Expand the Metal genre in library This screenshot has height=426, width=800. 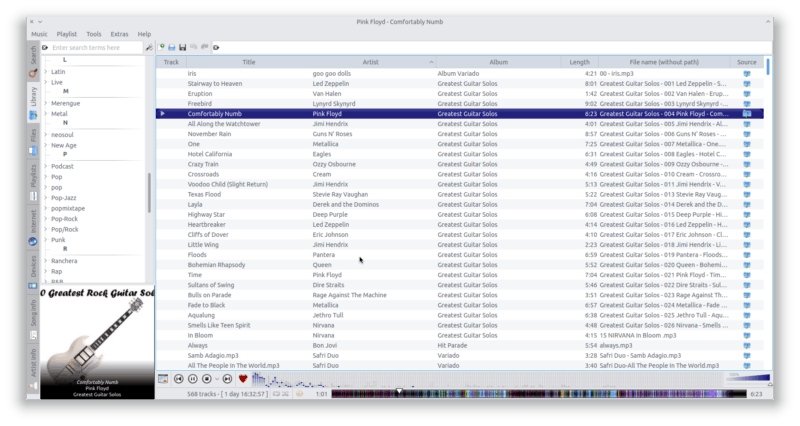click(46, 114)
